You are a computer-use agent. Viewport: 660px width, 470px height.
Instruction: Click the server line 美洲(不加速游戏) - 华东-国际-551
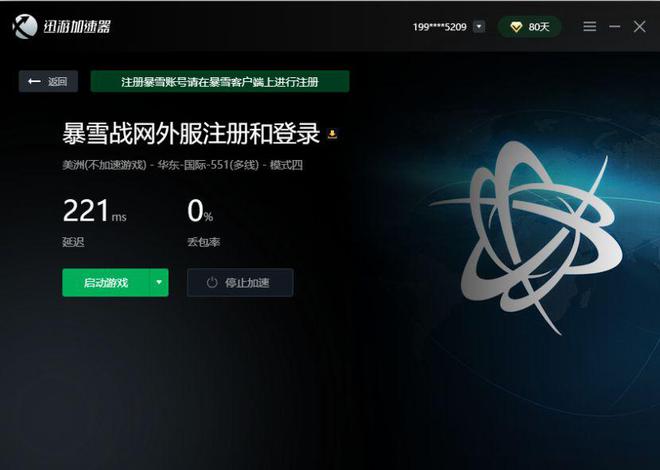182,165
